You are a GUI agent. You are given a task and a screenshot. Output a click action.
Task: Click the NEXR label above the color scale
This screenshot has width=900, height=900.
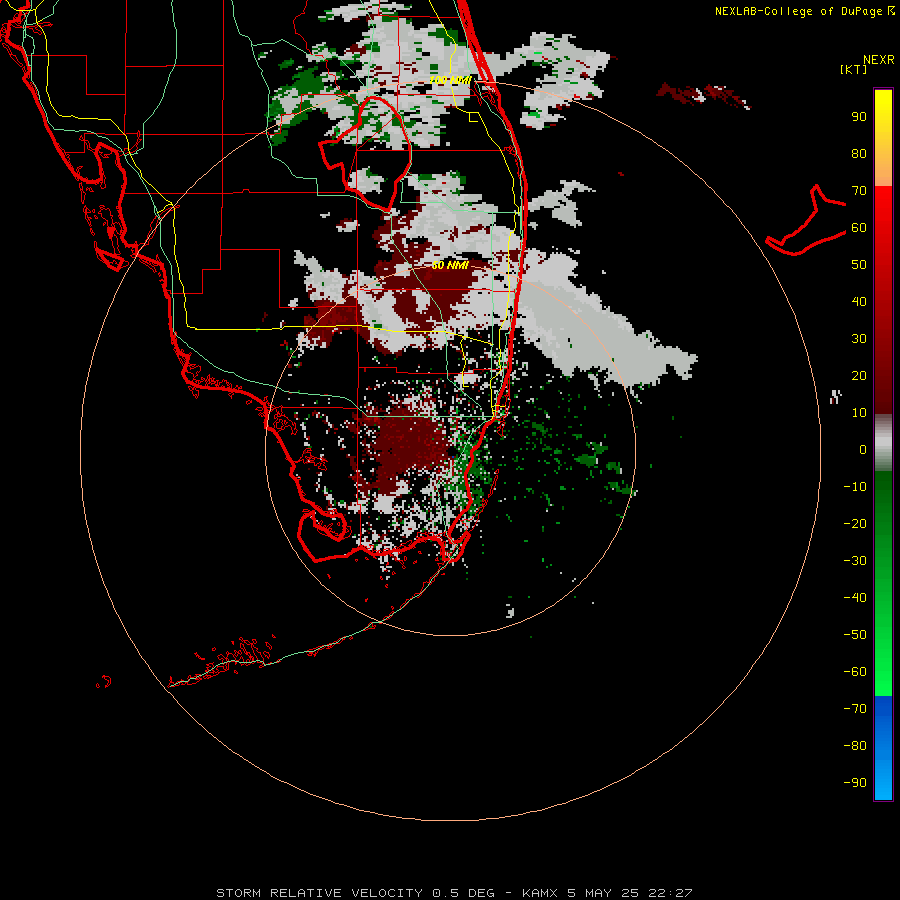pos(878,60)
